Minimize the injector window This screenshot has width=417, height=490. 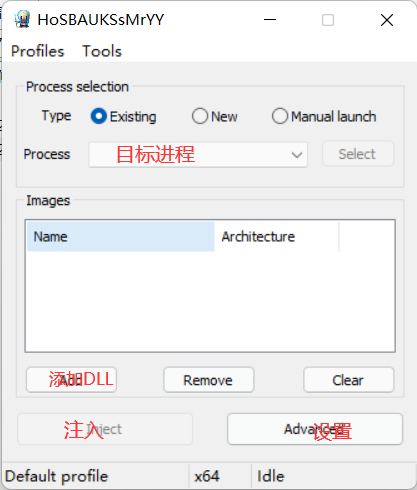(x=270, y=20)
